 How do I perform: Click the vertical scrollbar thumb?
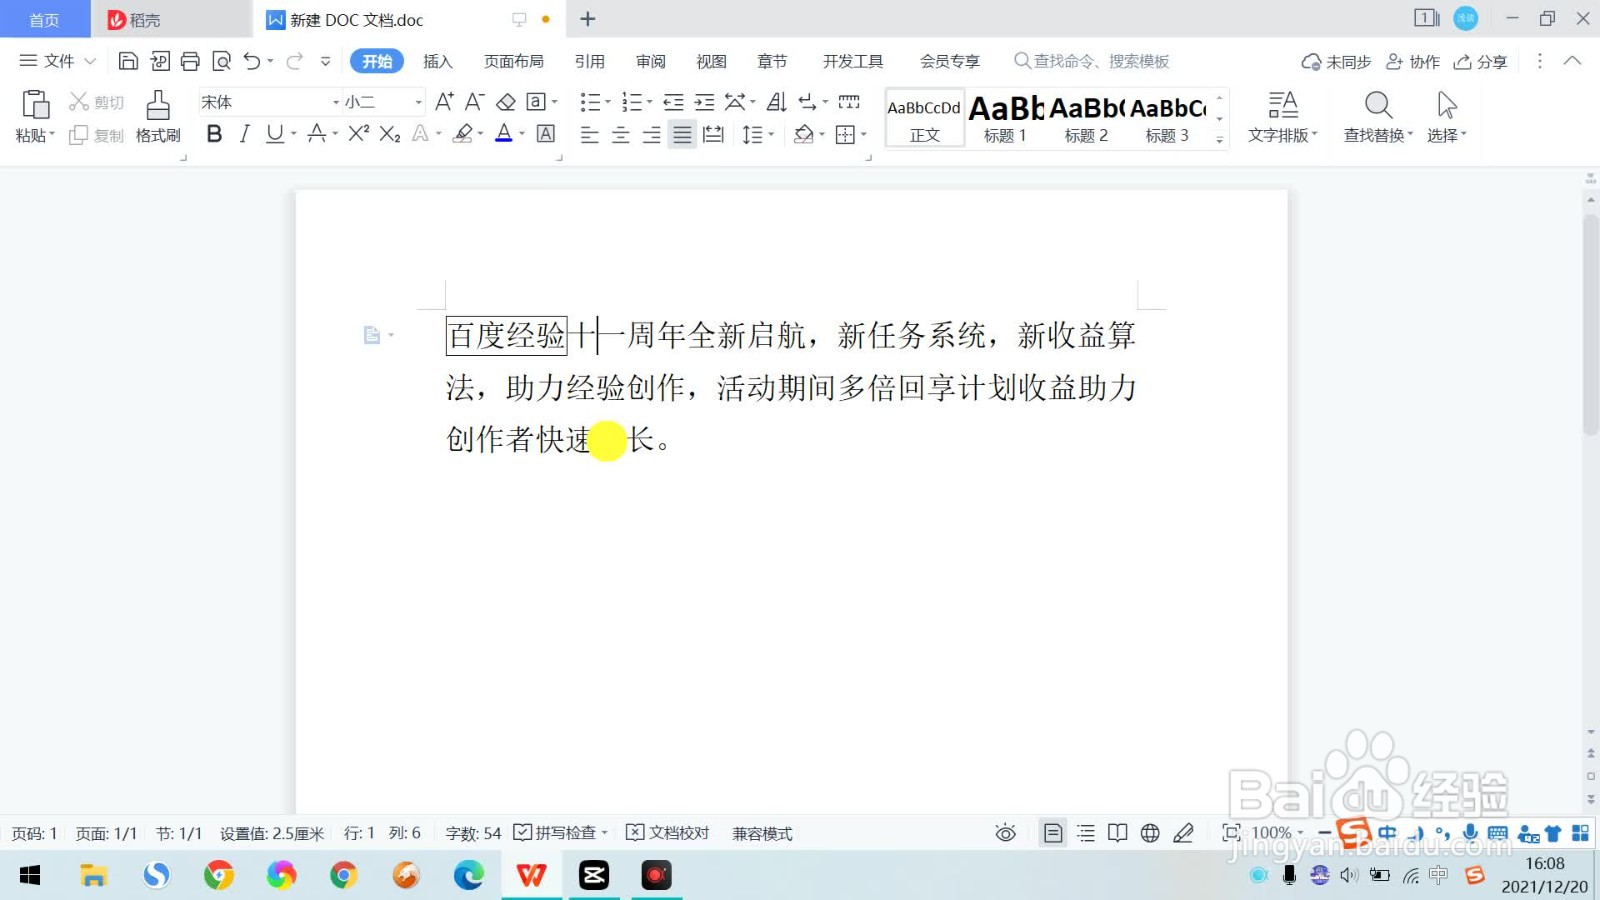pyautogui.click(x=1590, y=325)
